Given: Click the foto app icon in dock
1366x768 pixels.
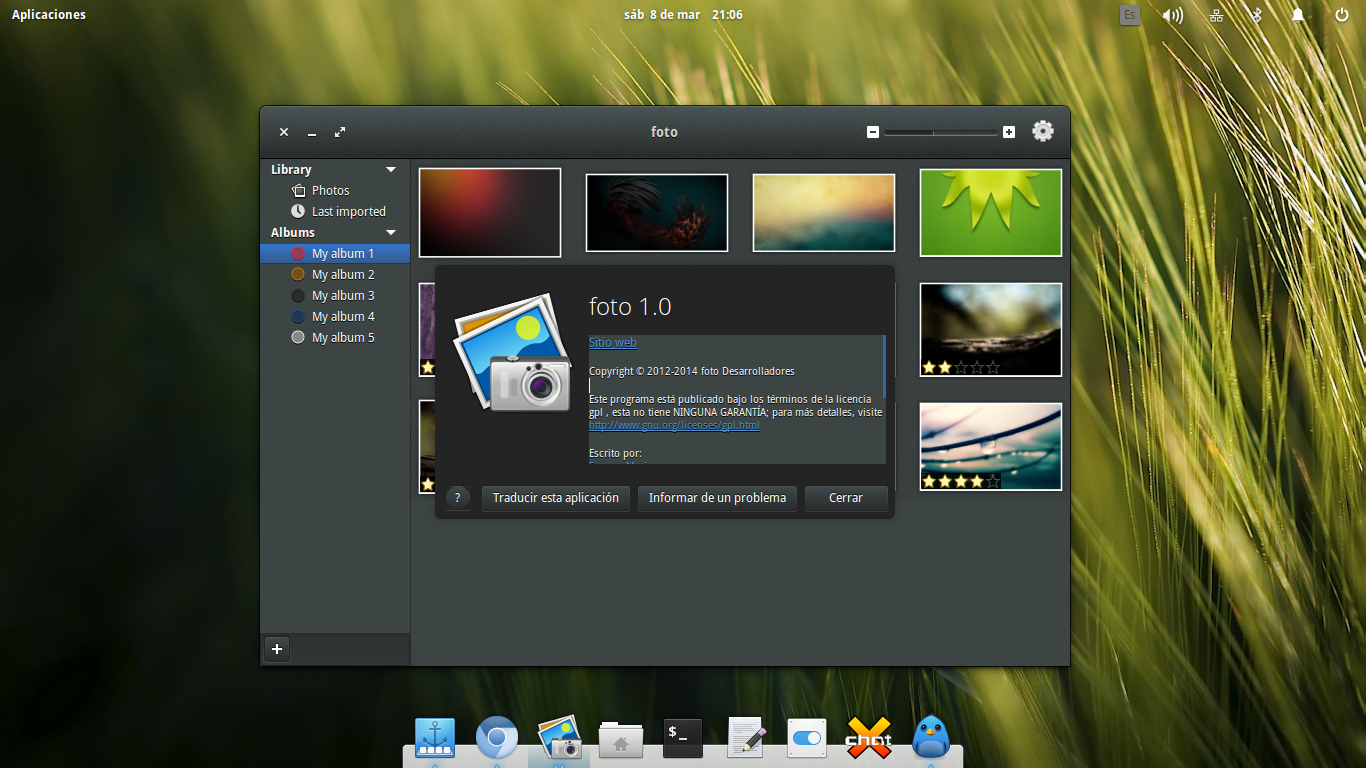Looking at the screenshot, I should point(559,738).
